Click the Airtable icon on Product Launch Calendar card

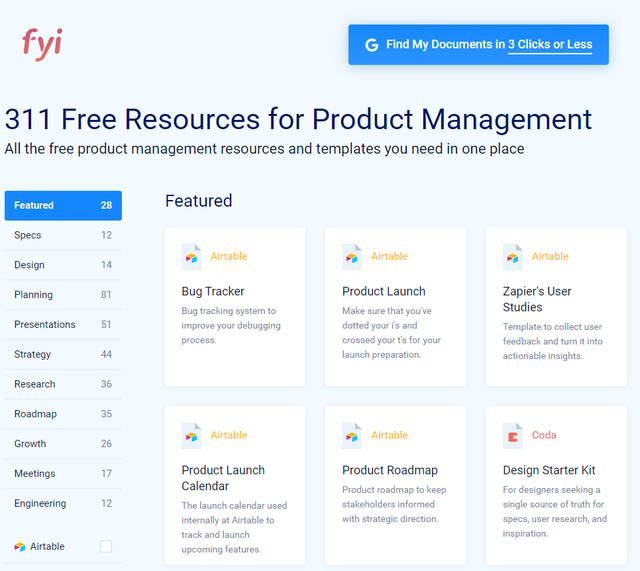(x=191, y=436)
